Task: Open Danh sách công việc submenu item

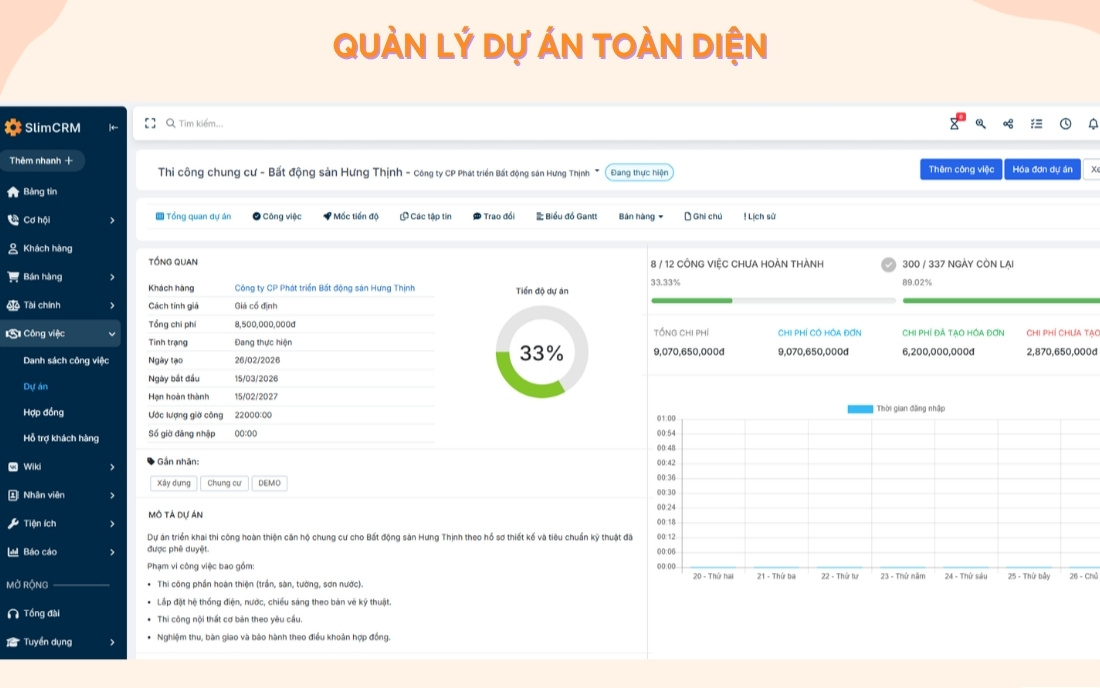Action: [x=66, y=360]
